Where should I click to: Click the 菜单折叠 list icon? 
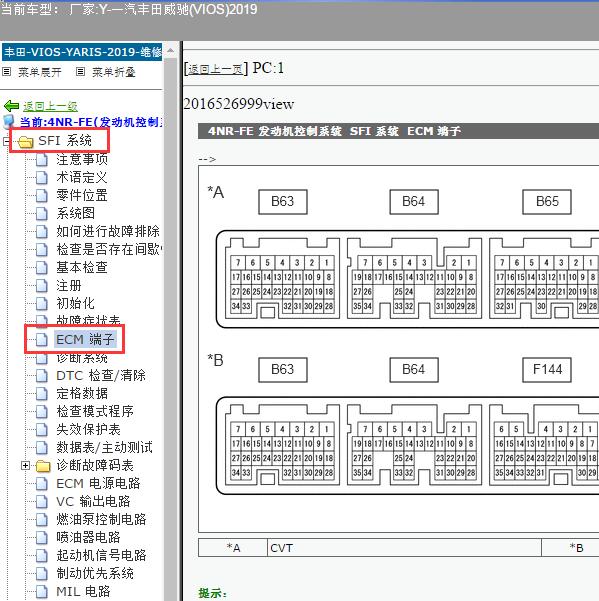[x=80, y=72]
